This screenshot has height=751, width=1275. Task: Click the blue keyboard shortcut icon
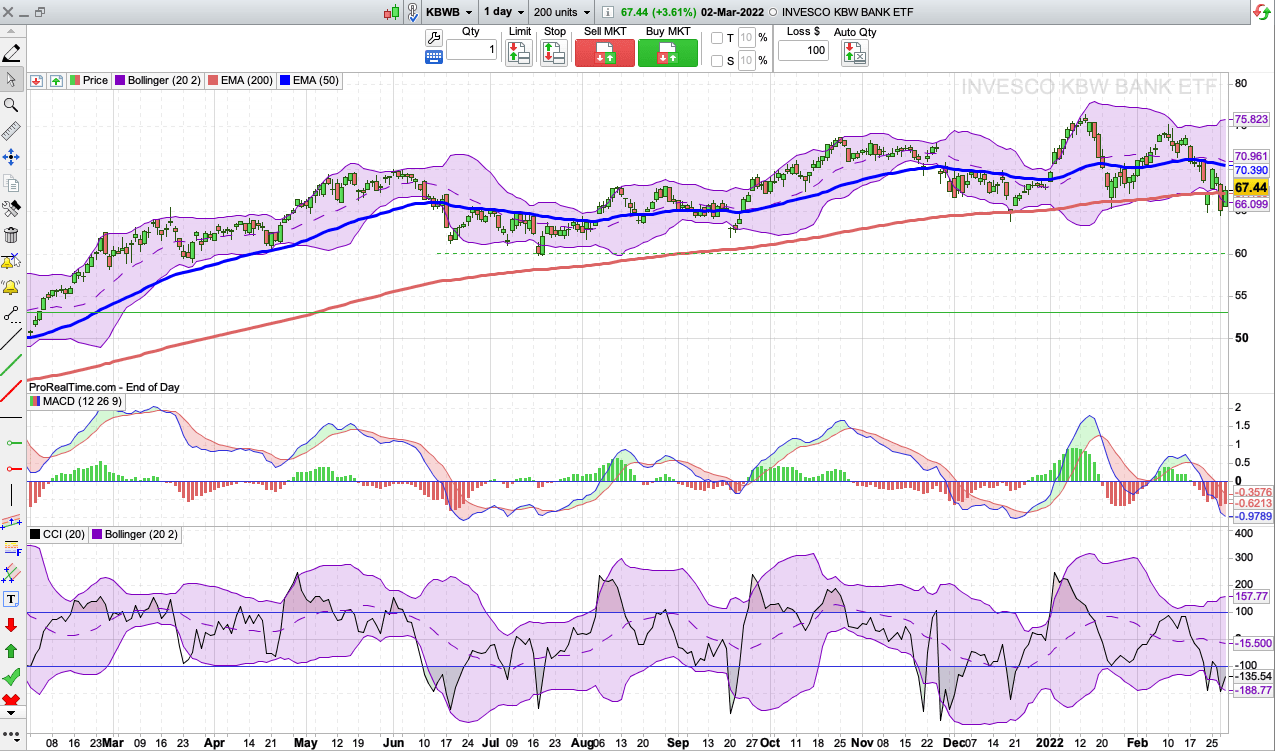[x=433, y=57]
